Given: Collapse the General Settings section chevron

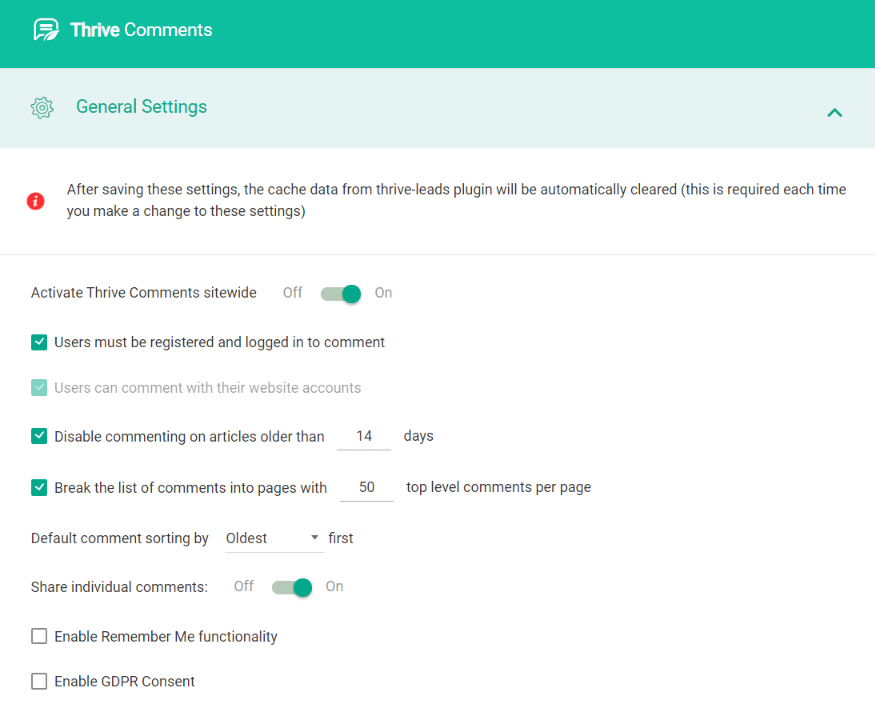Looking at the screenshot, I should pos(834,113).
